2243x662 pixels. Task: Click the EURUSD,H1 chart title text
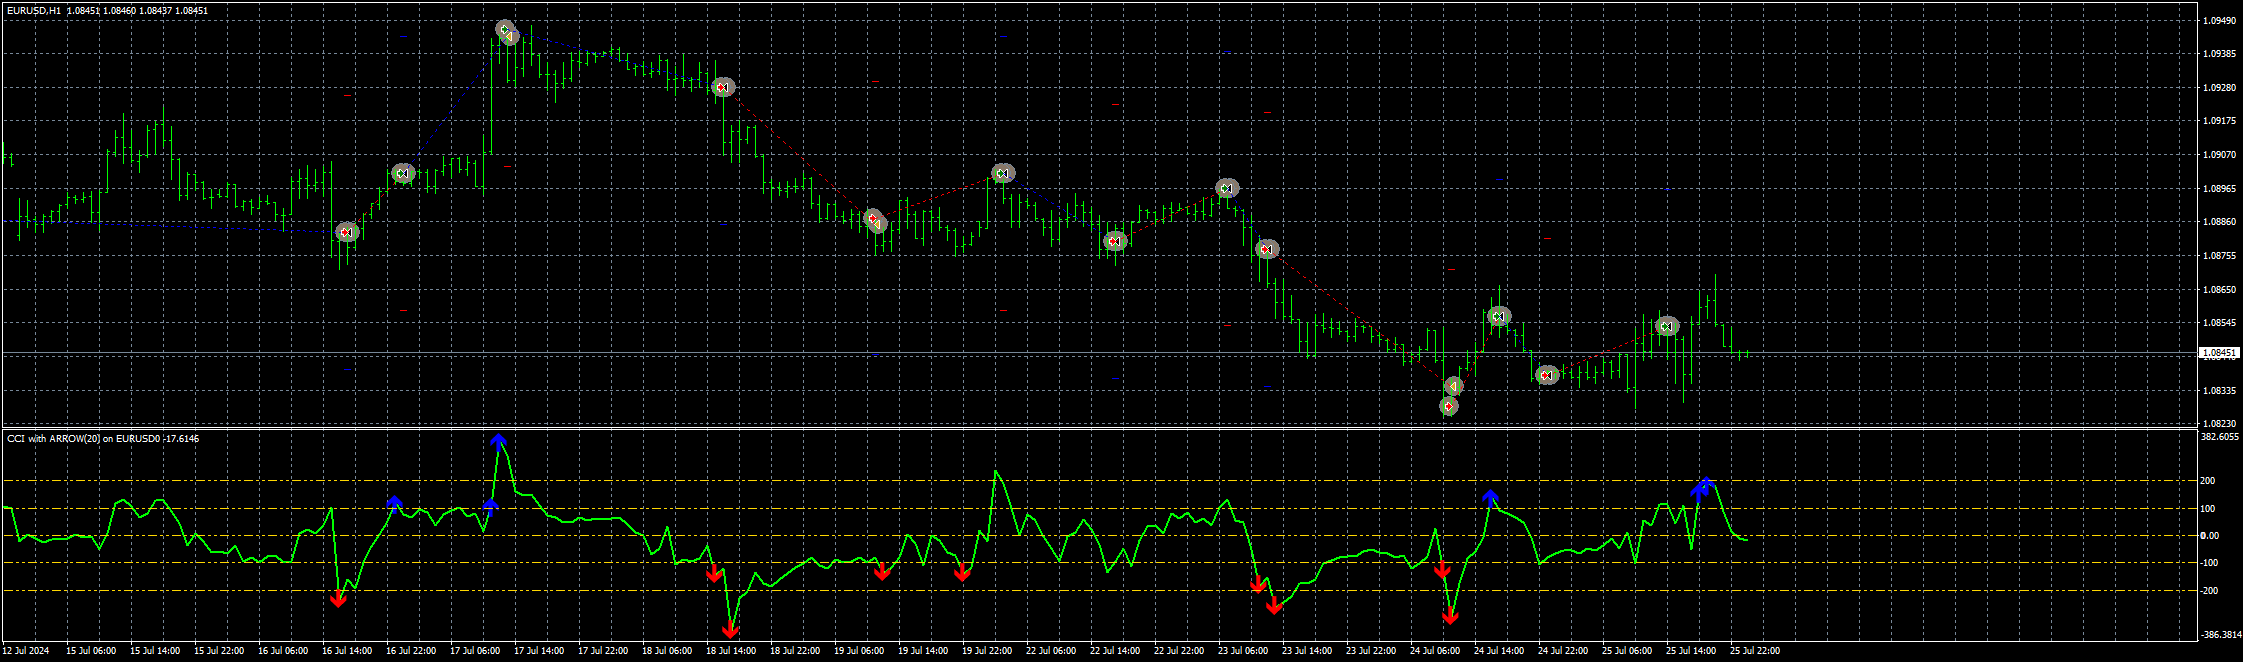click(34, 10)
